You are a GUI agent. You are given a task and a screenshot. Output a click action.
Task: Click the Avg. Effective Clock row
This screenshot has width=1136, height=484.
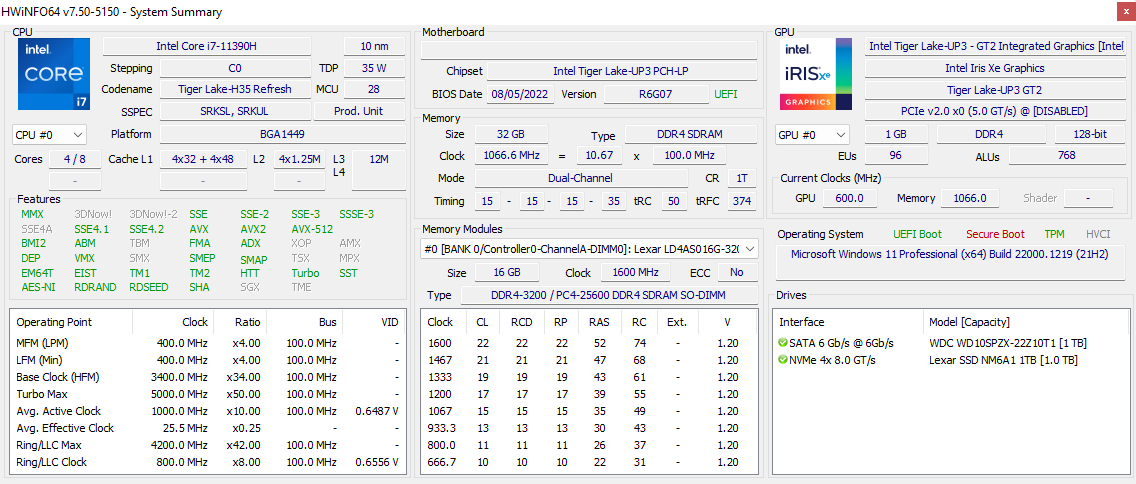pyautogui.click(x=207, y=428)
